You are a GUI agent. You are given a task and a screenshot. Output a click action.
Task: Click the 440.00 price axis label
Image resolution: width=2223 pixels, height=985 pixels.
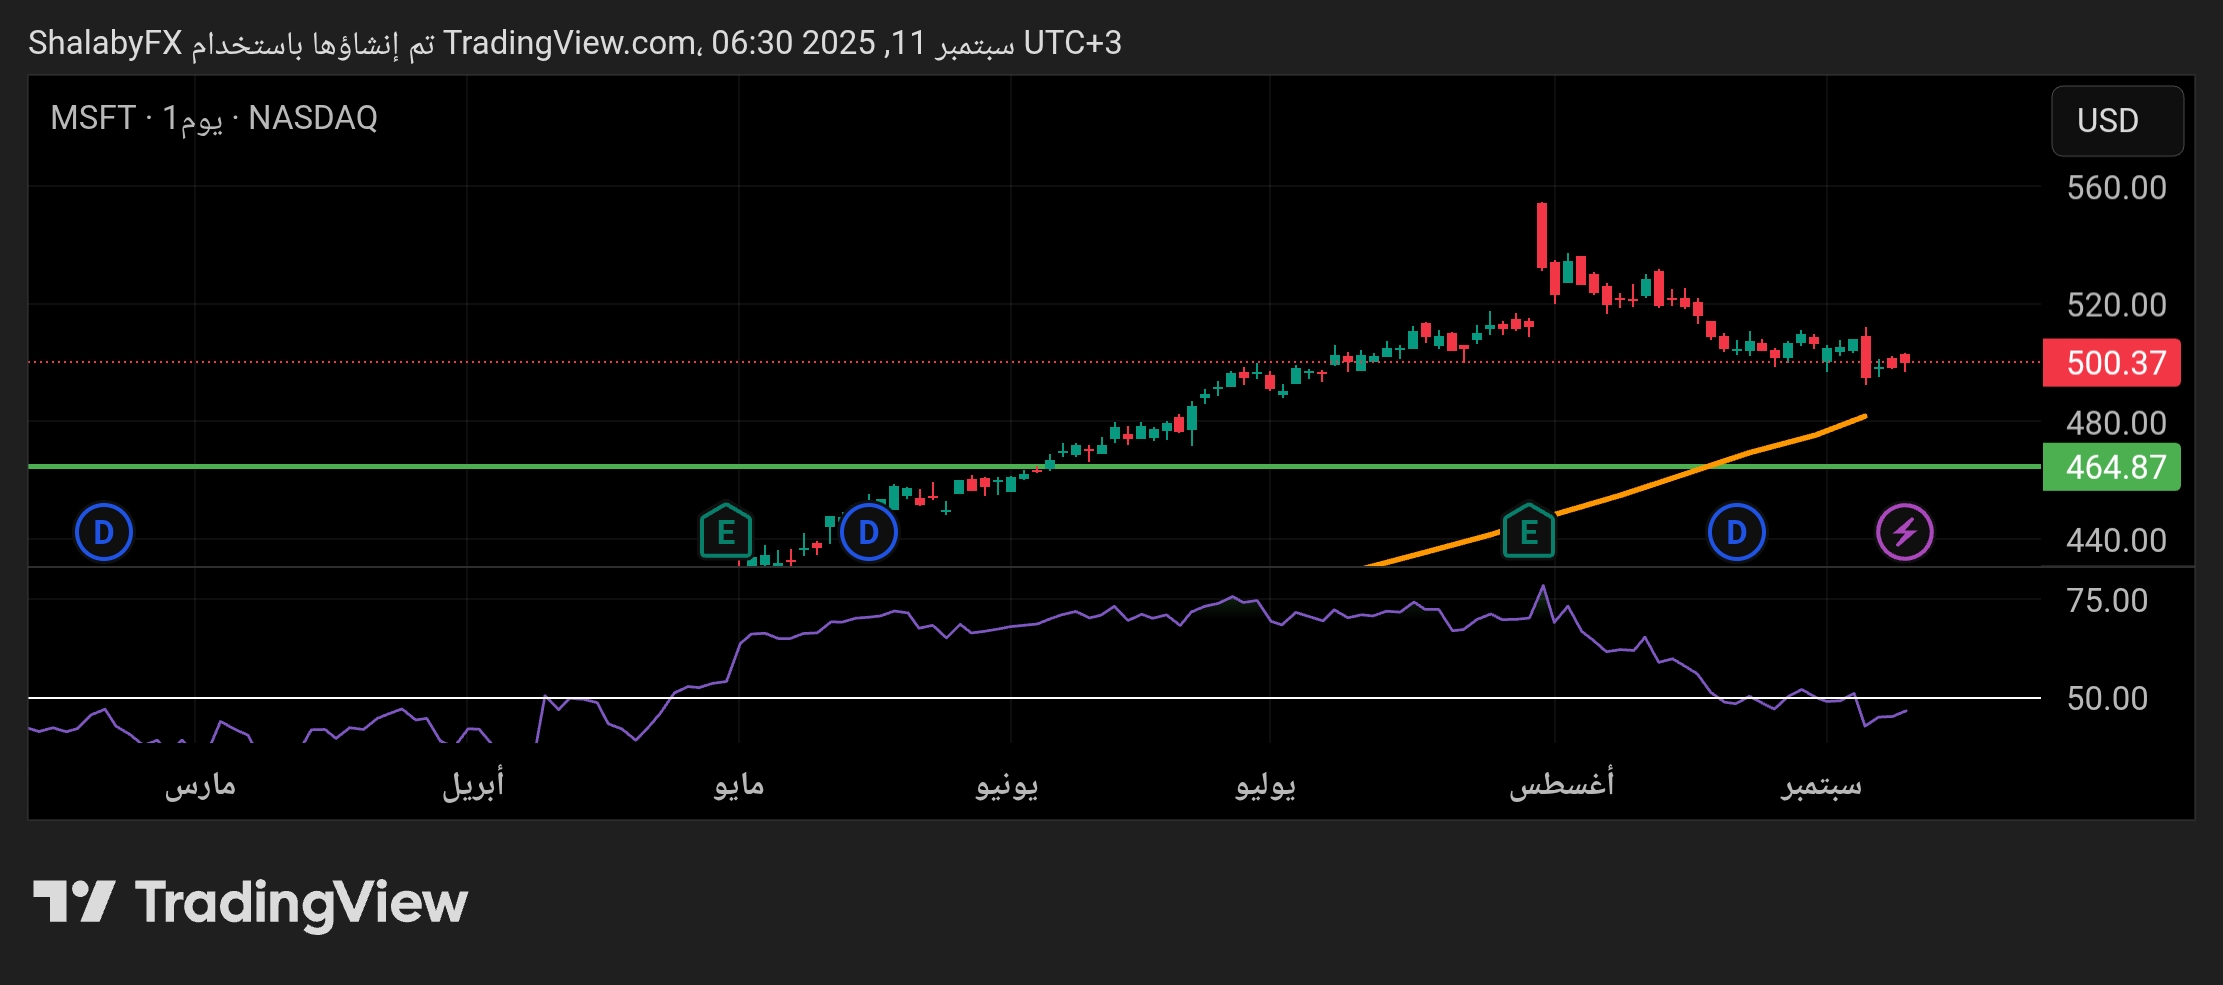(2116, 541)
